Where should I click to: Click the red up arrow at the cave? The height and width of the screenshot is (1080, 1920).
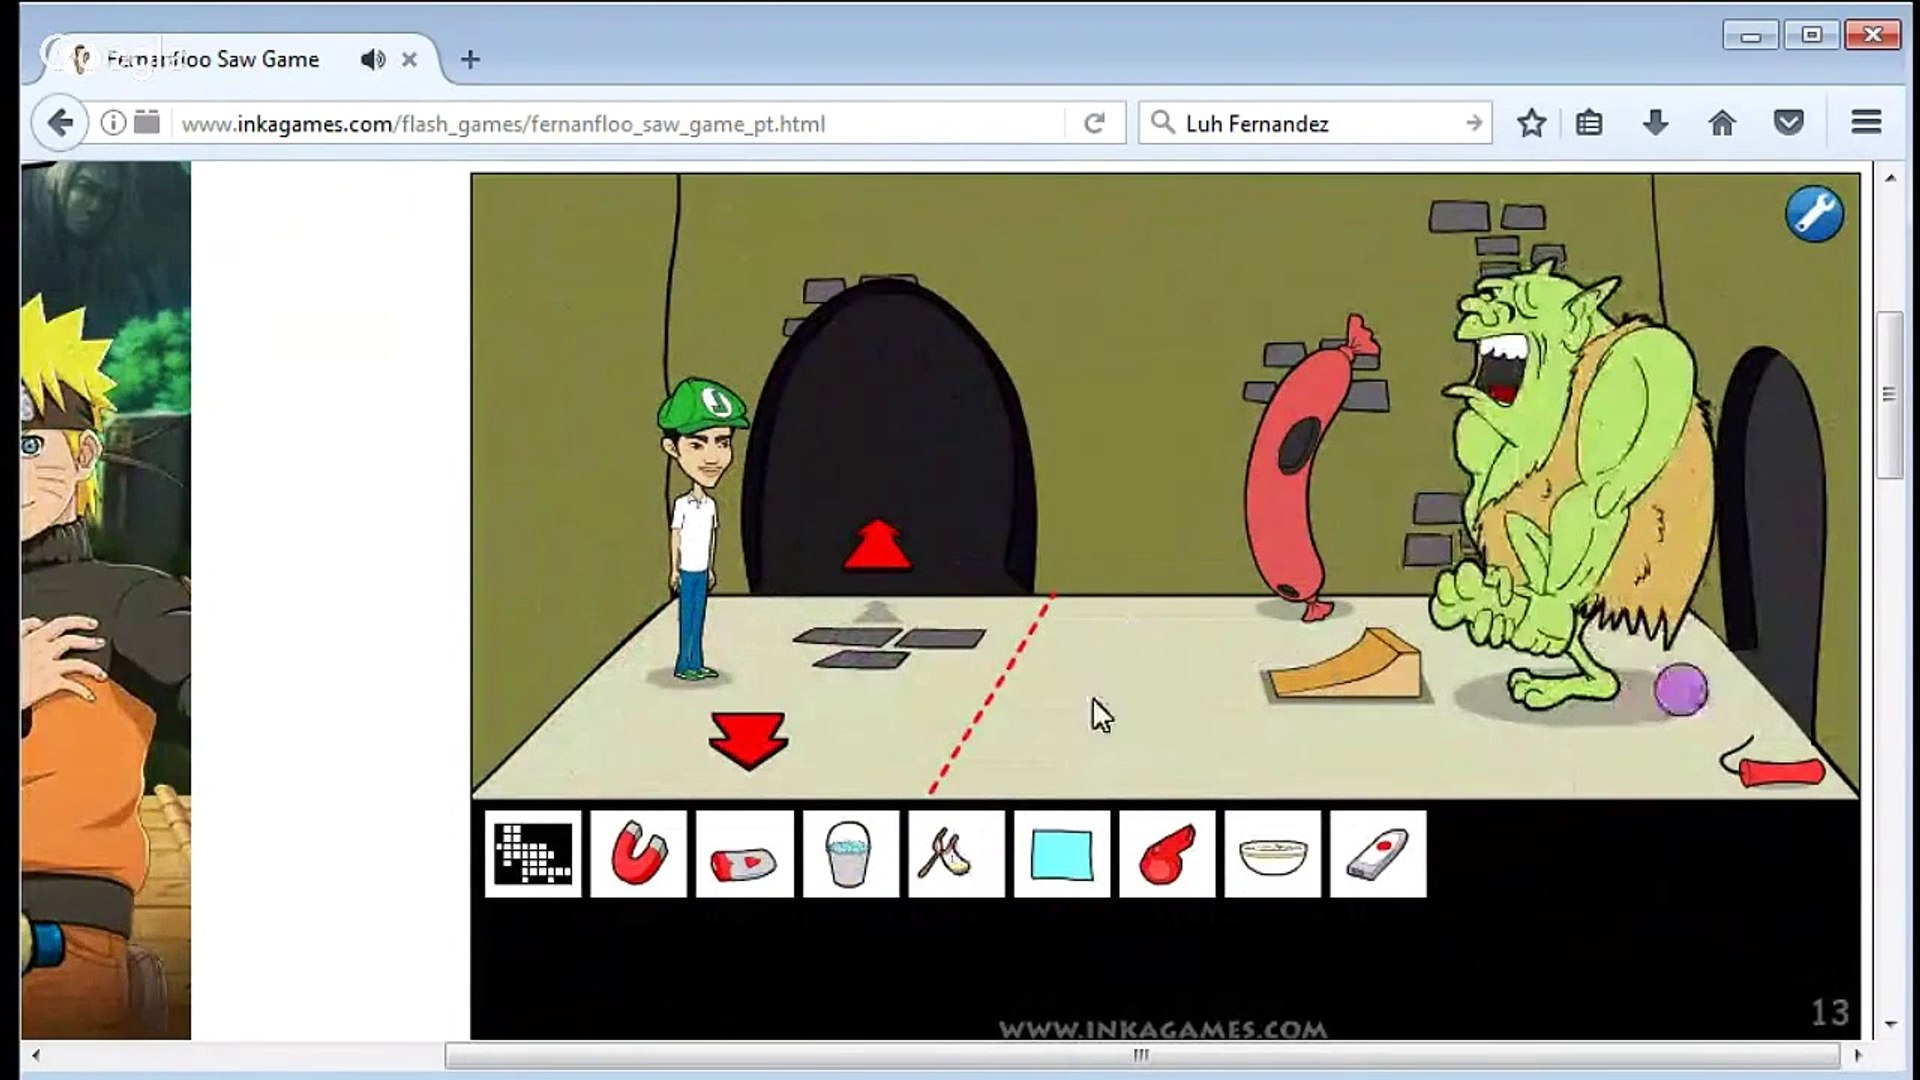click(x=877, y=546)
